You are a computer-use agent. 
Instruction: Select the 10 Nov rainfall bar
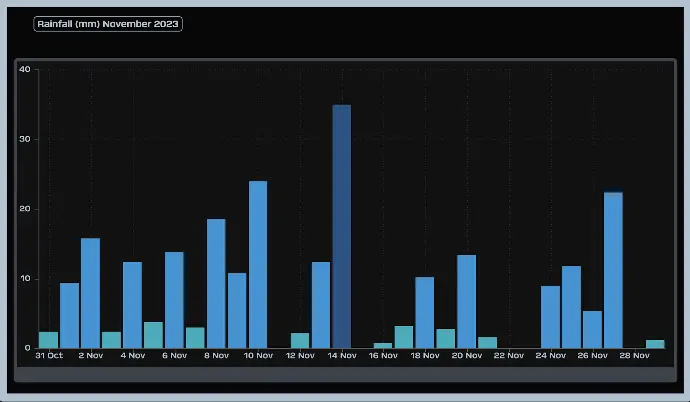click(258, 264)
